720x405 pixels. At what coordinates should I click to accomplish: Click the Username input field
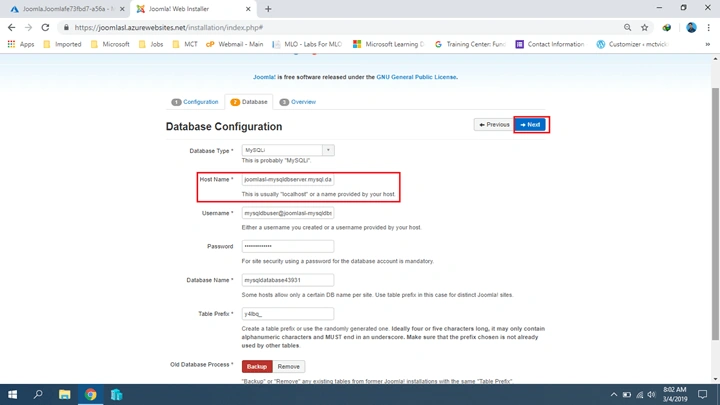pos(287,213)
